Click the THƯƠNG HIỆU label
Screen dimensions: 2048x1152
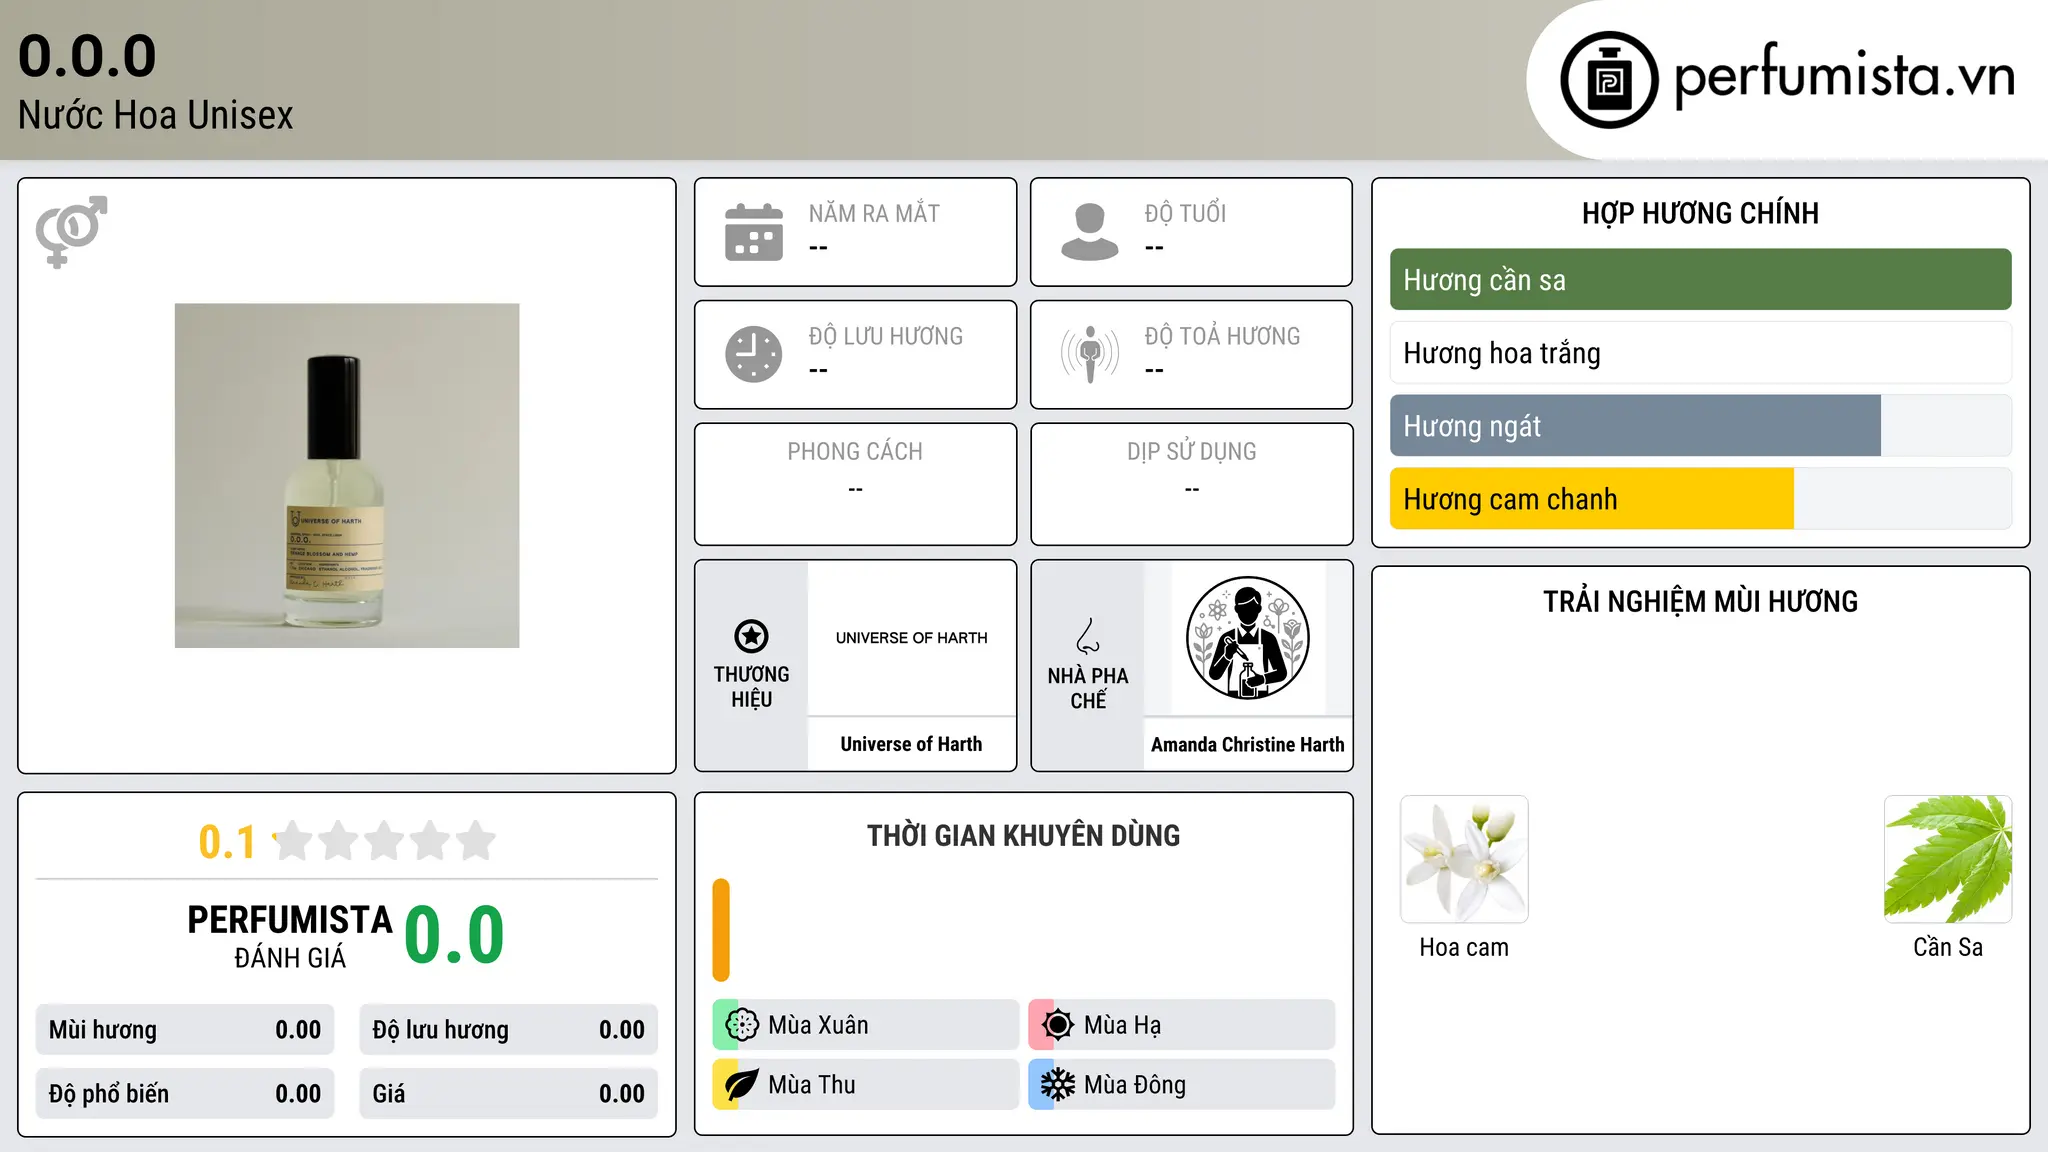point(751,687)
